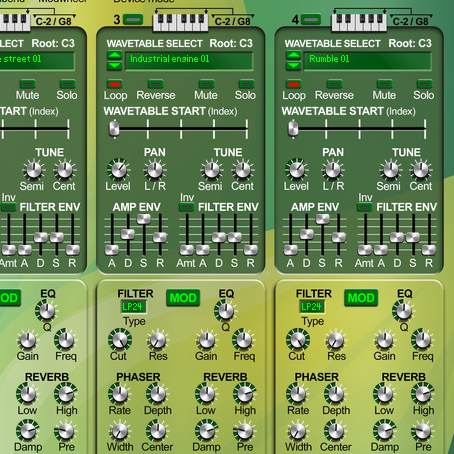This screenshot has height=454, width=454.
Task: Click Wavetable Start slider handle in layer 3
Action: click(x=114, y=129)
